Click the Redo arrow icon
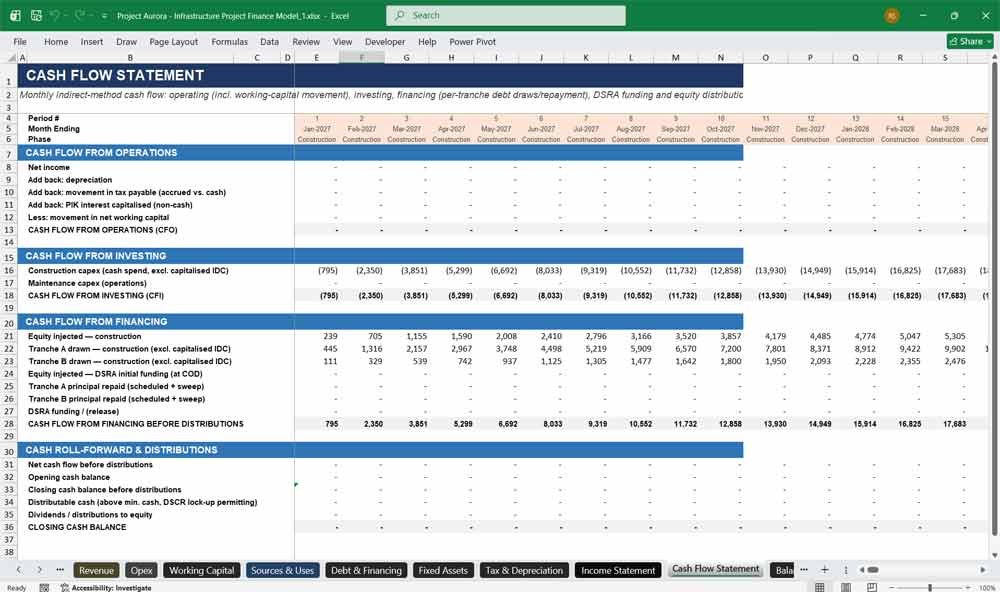The width and height of the screenshot is (1000, 592). (x=78, y=15)
